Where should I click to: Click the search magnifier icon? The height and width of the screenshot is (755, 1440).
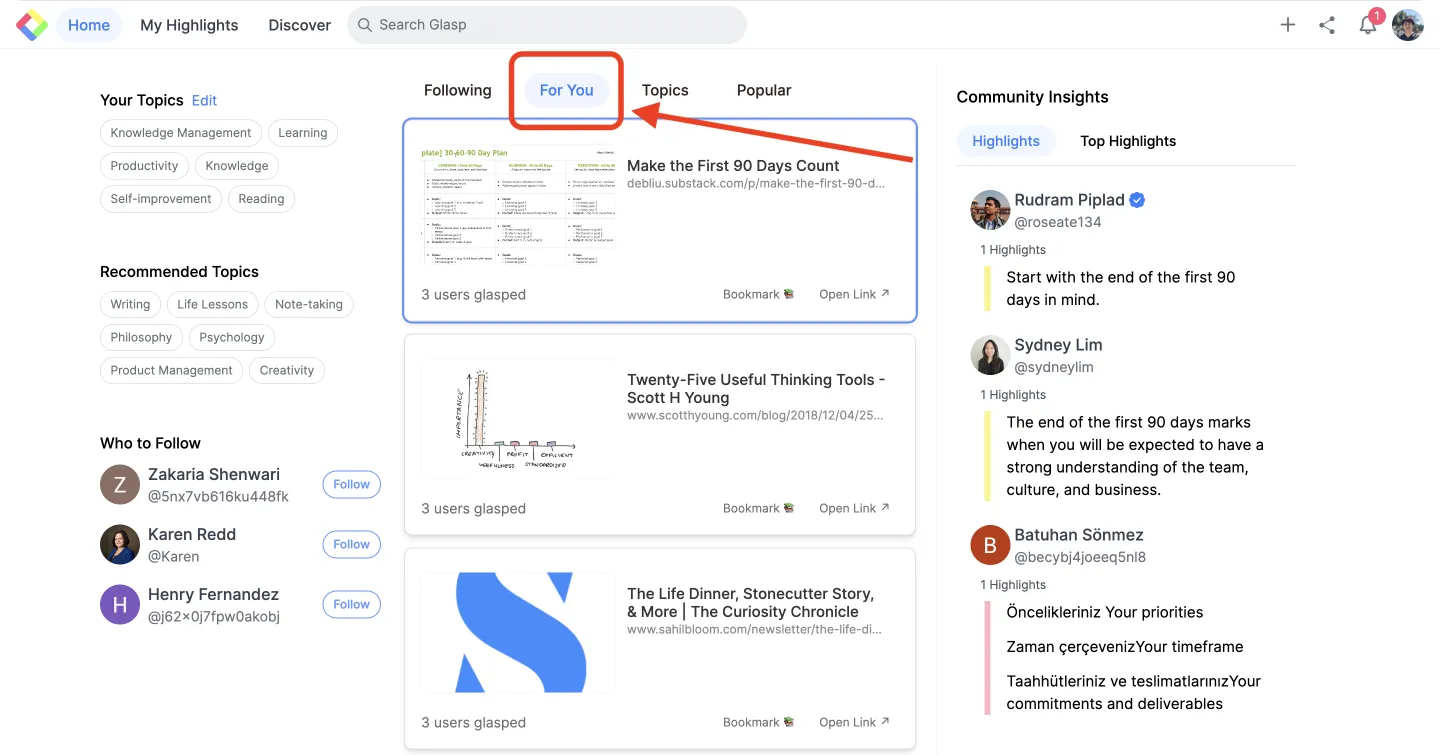pyautogui.click(x=365, y=25)
